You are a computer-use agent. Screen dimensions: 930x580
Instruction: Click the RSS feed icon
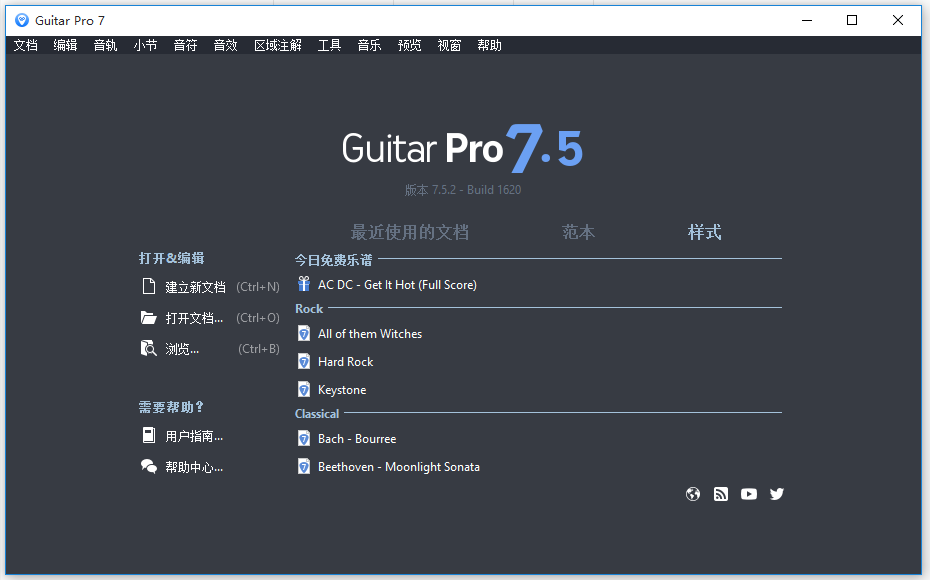tap(721, 493)
